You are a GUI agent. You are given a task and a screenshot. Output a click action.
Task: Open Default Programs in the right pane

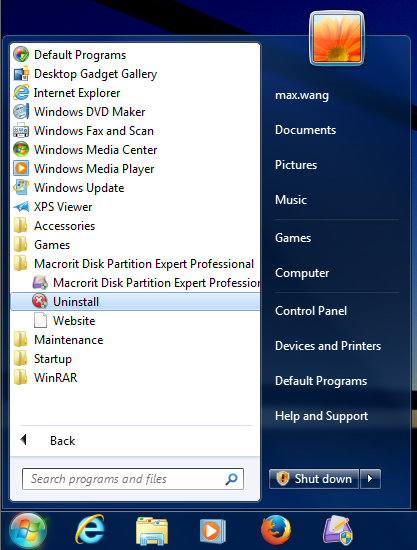(321, 381)
